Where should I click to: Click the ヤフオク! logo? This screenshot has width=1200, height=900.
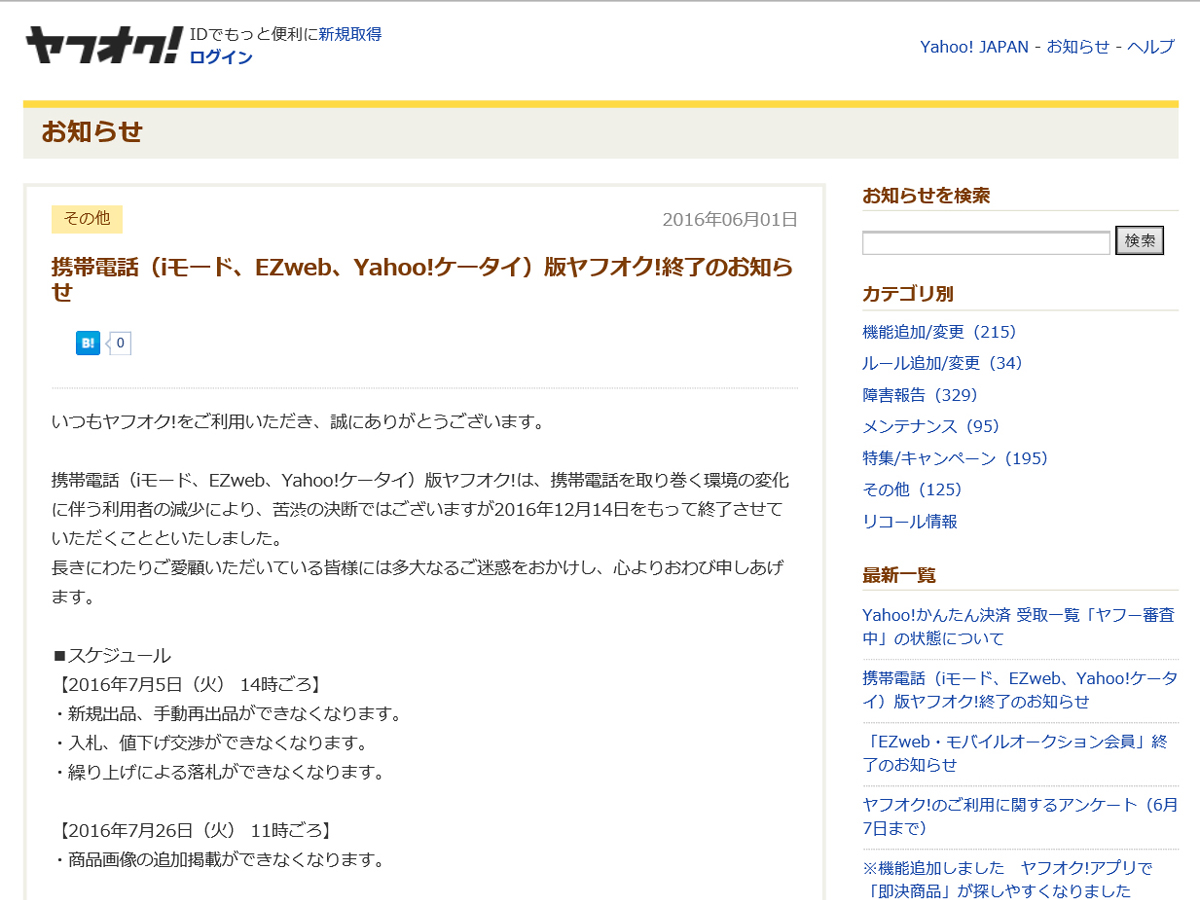(x=104, y=46)
